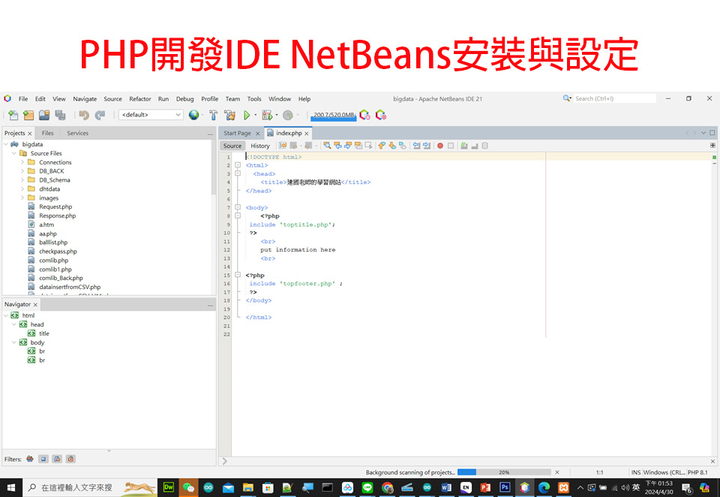Open WeChat from the Windows taskbar

pos(188,487)
